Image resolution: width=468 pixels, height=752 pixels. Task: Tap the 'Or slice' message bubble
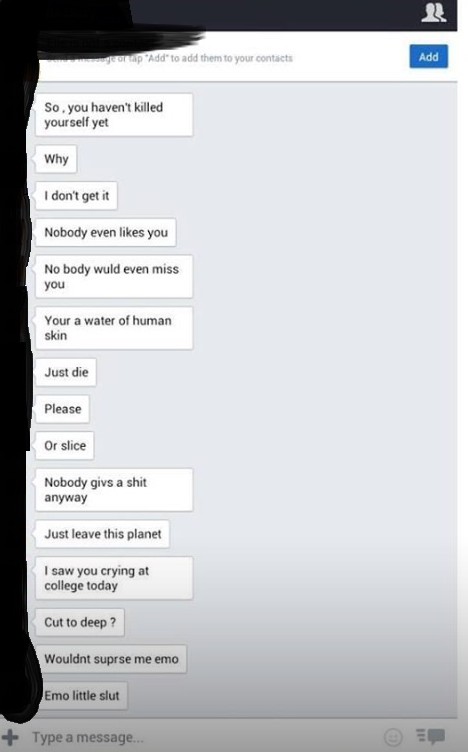(x=64, y=446)
